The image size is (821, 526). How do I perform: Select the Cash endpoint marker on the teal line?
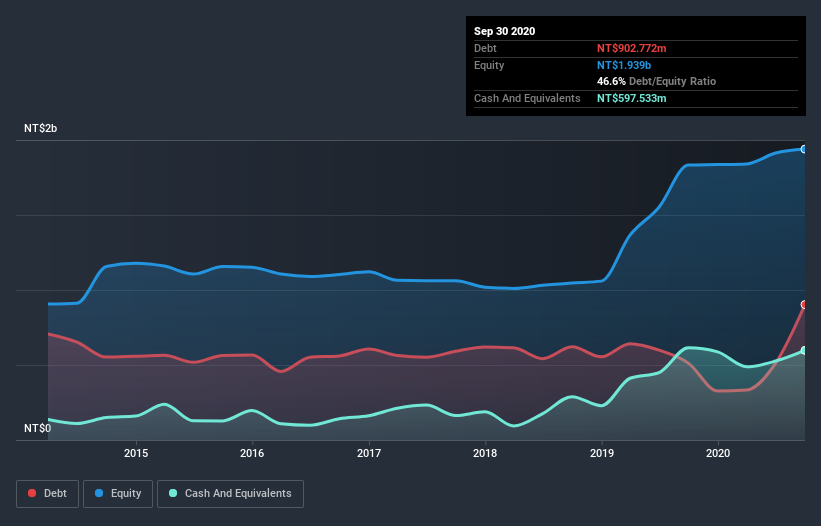[x=804, y=351]
